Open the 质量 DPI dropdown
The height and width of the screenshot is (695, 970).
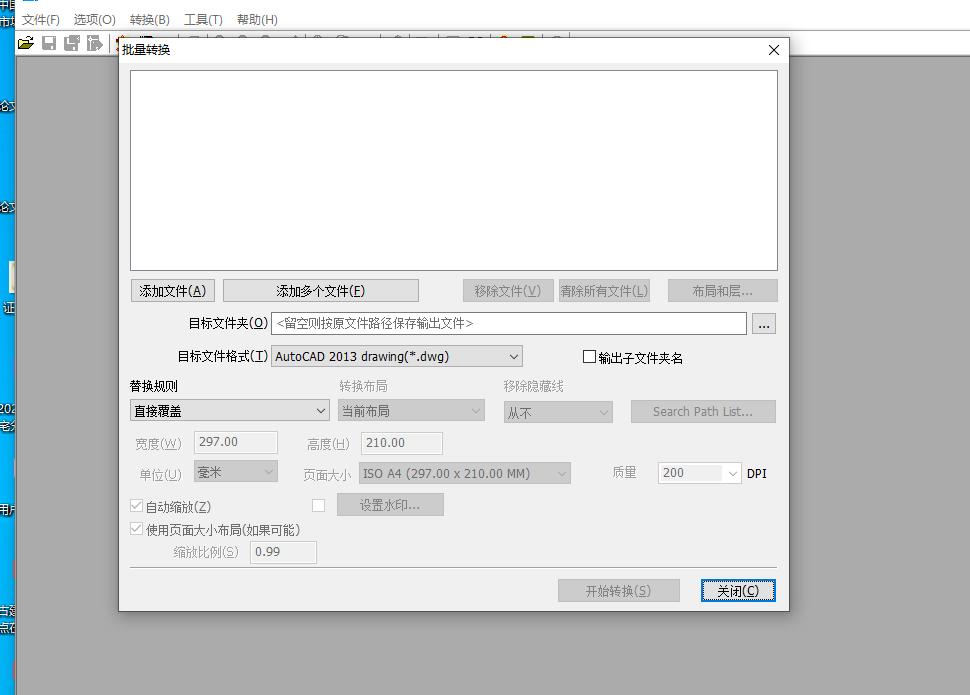pyautogui.click(x=732, y=473)
